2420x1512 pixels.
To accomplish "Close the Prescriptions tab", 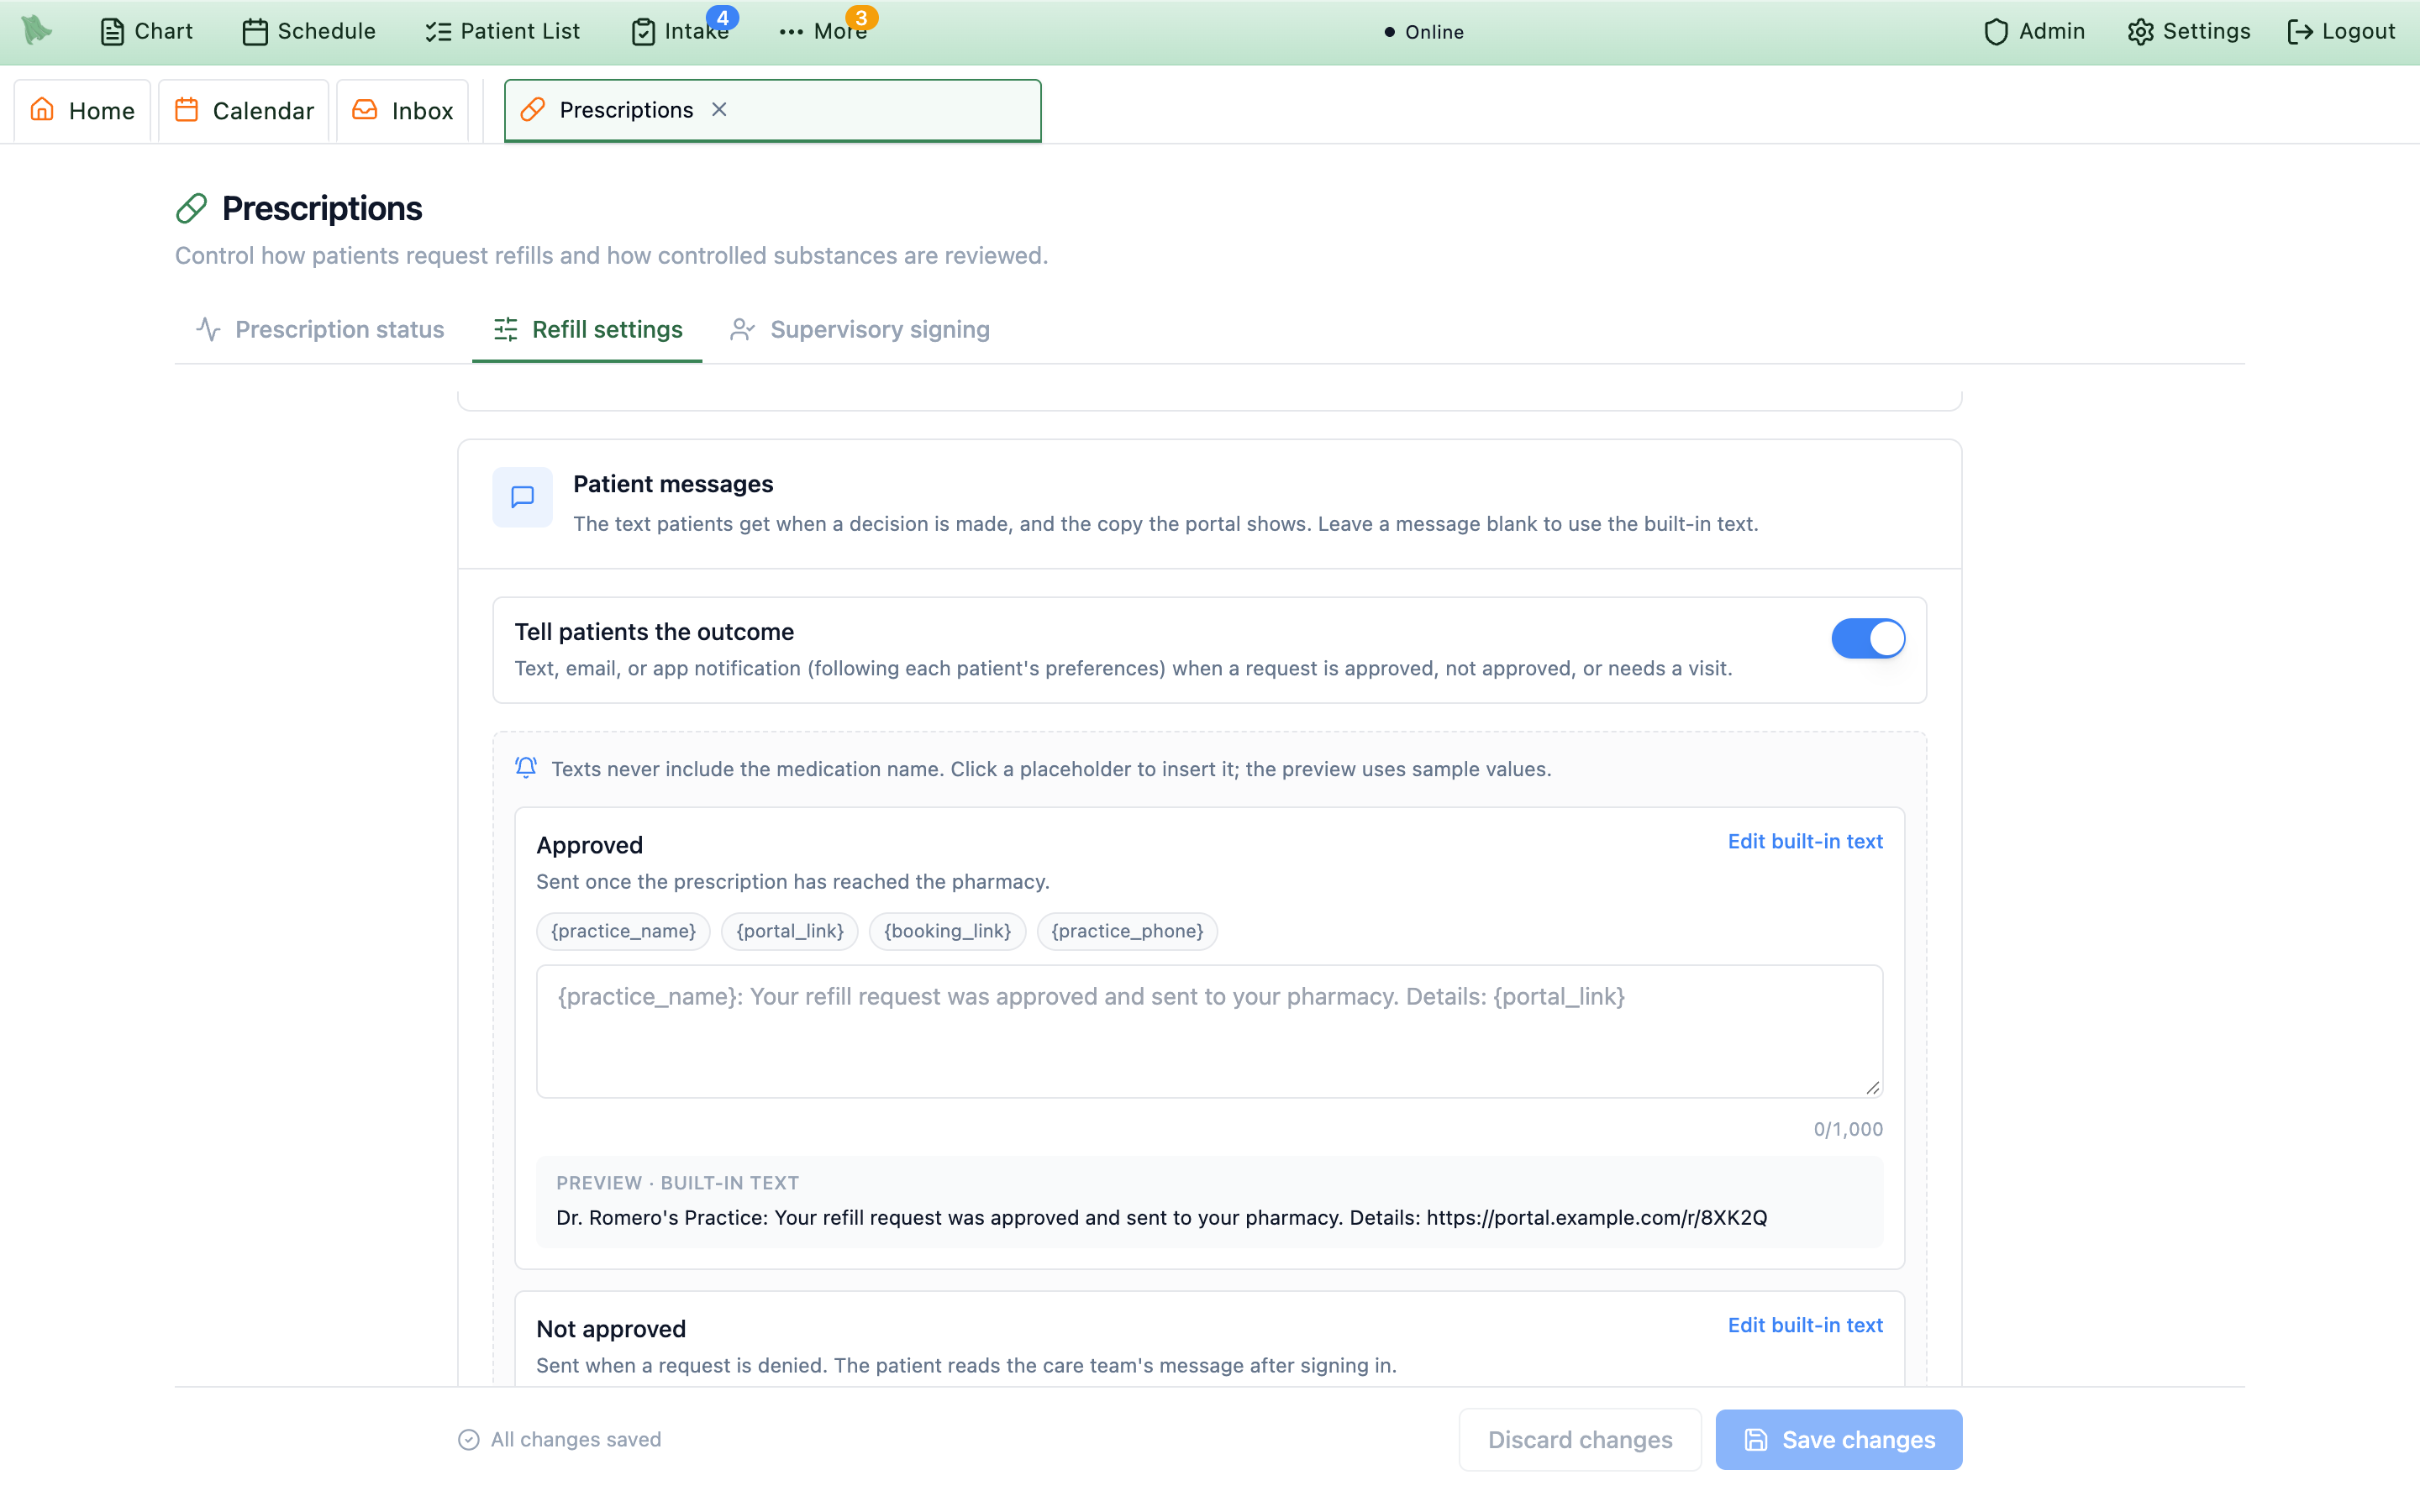I will 719,110.
